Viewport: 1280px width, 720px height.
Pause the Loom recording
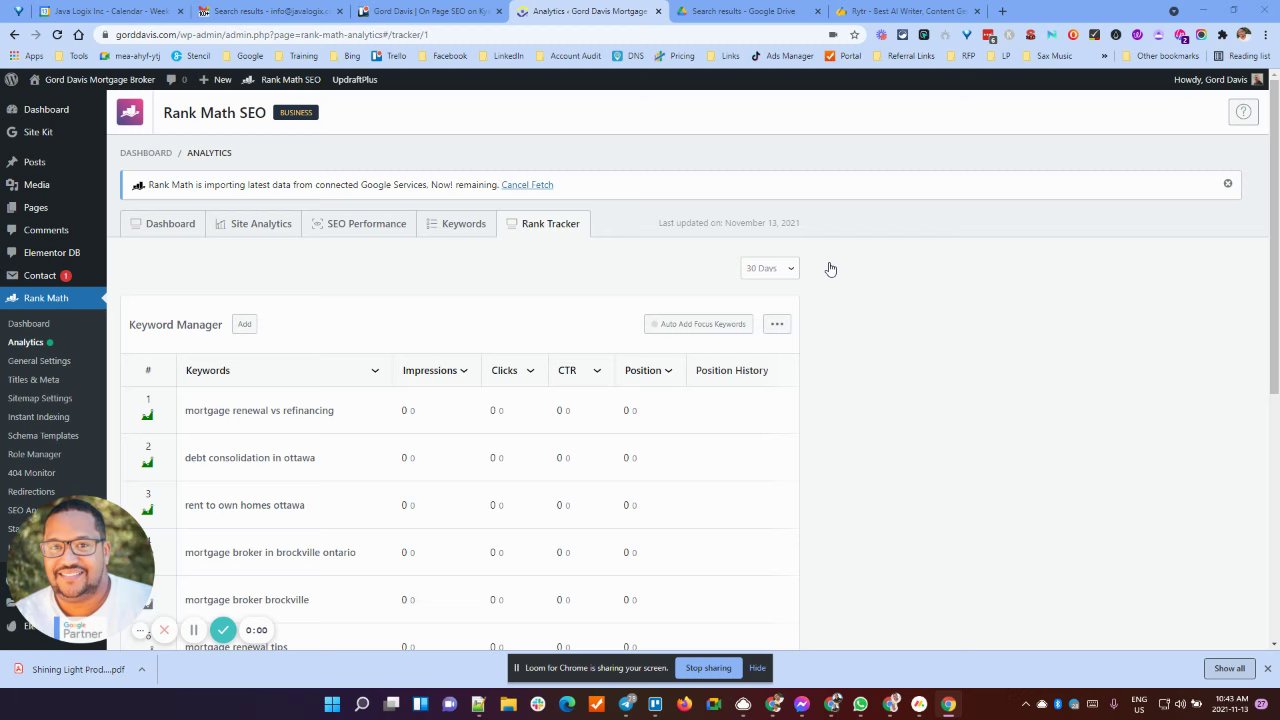[x=194, y=630]
